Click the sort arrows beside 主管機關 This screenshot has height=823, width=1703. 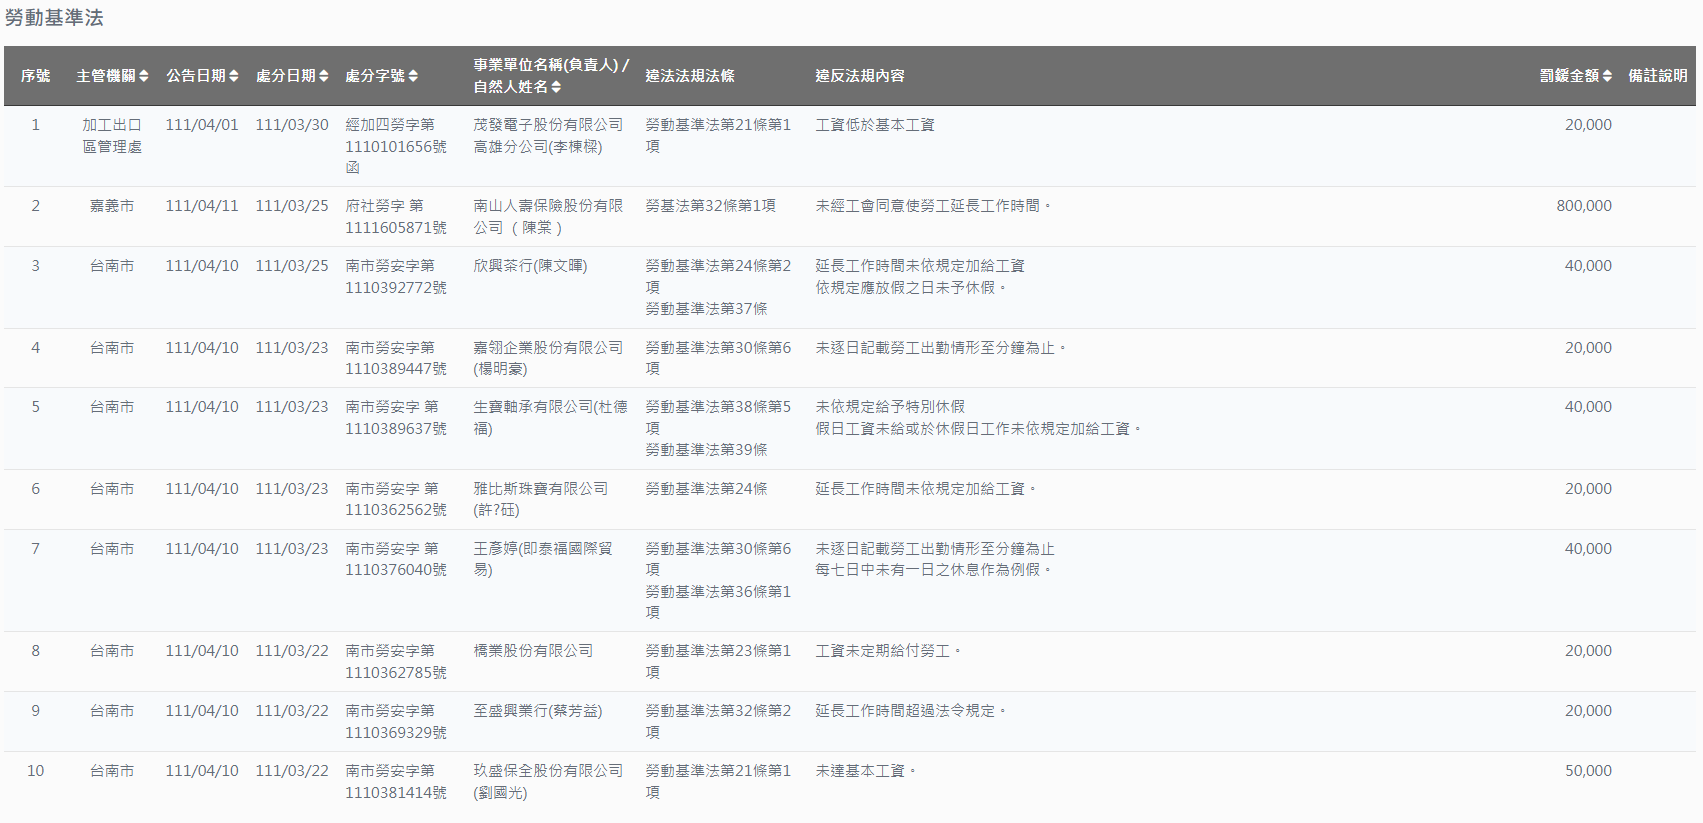pyautogui.click(x=144, y=76)
